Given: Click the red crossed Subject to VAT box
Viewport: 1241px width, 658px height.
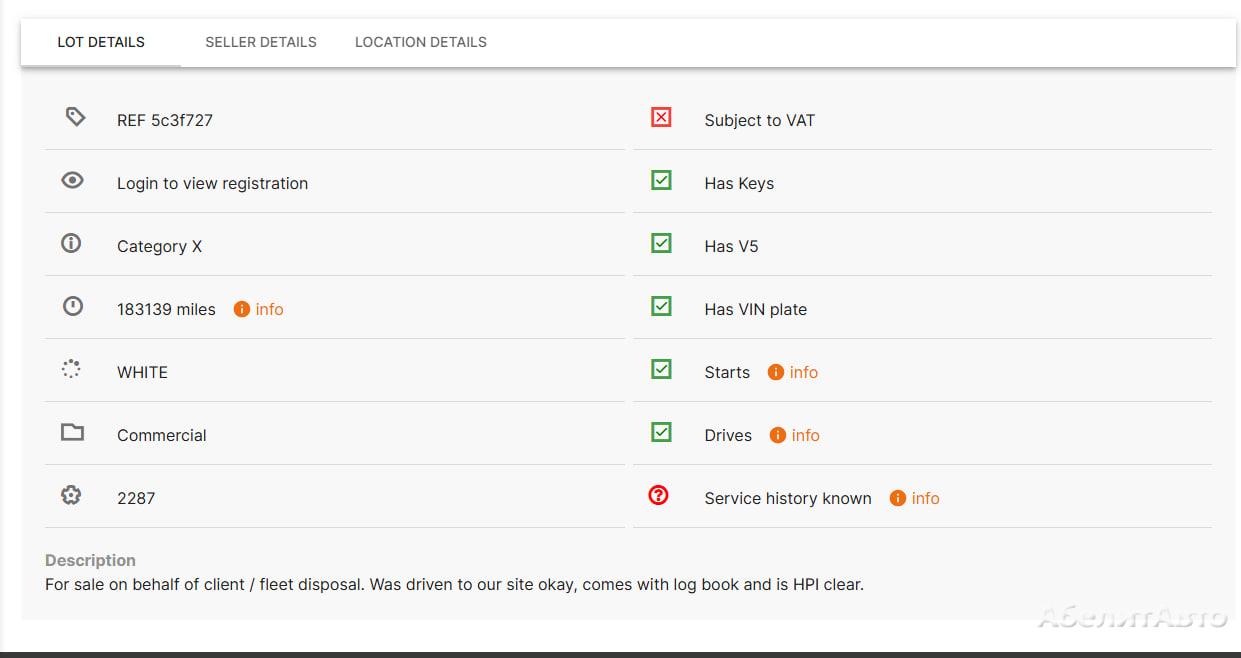Looking at the screenshot, I should click(661, 118).
